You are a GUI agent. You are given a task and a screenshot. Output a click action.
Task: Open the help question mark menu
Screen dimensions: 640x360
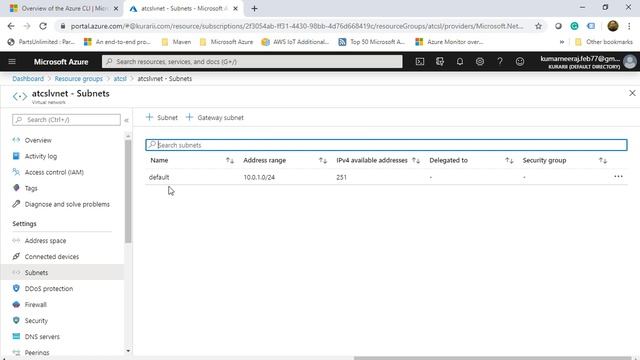(500, 62)
